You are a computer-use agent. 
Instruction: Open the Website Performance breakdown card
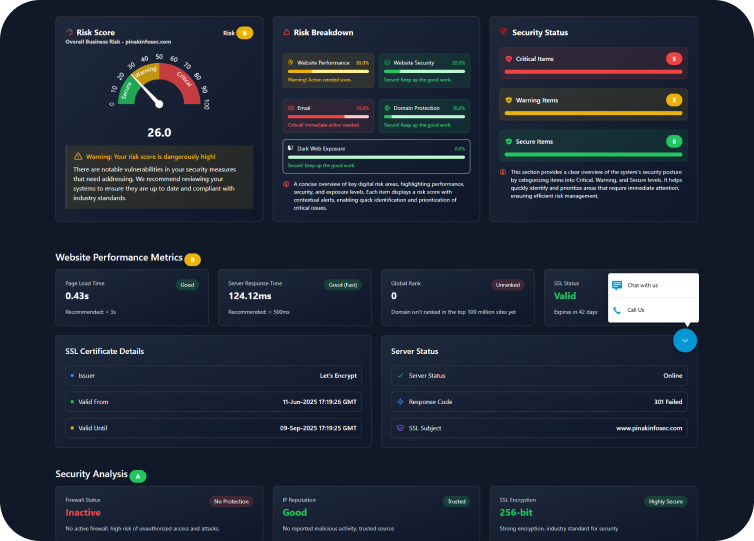[328, 71]
